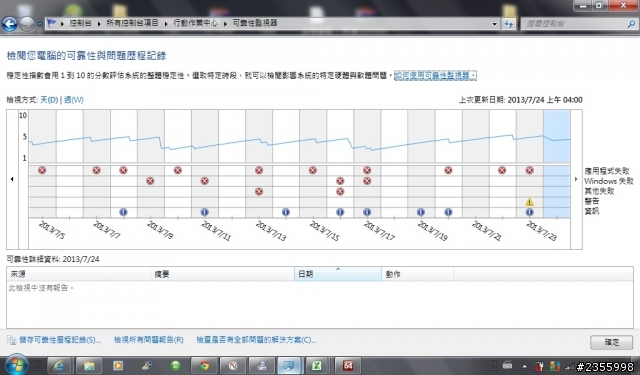
Task: Sort details by 來源 column header
Action: [78, 274]
